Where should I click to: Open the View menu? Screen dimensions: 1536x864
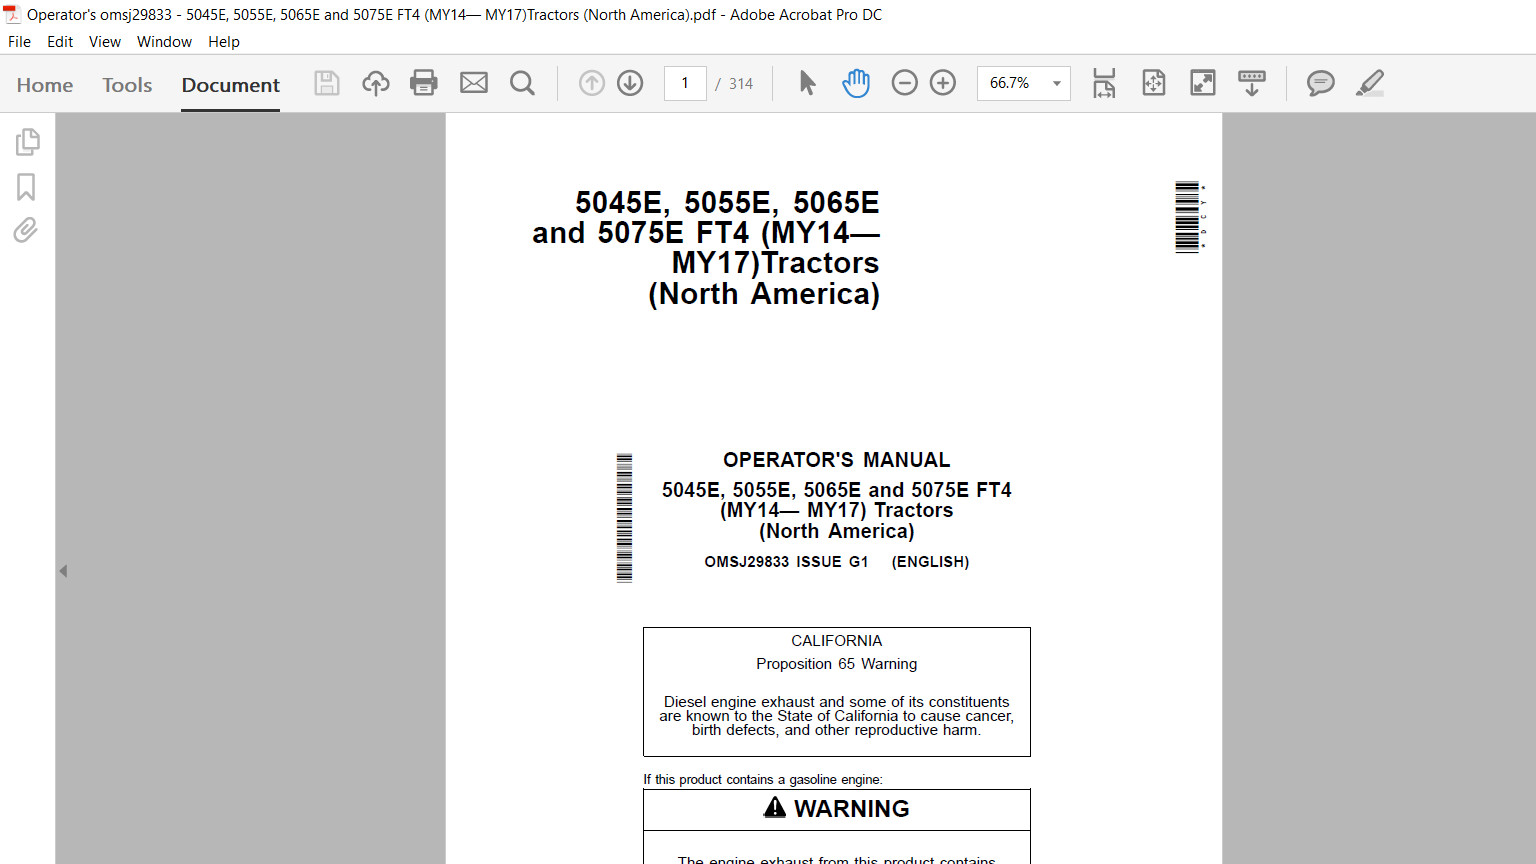(x=104, y=42)
